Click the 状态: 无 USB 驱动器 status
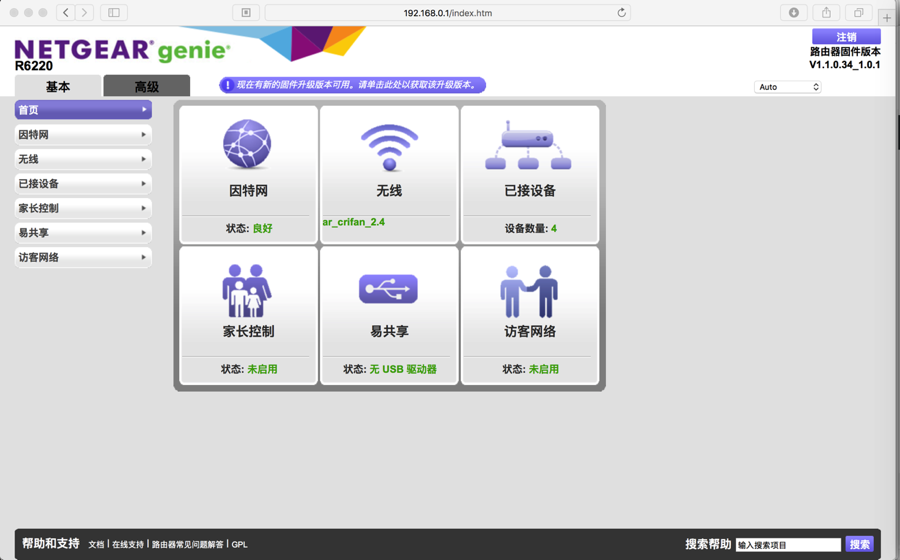This screenshot has height=560, width=900. 390,369
